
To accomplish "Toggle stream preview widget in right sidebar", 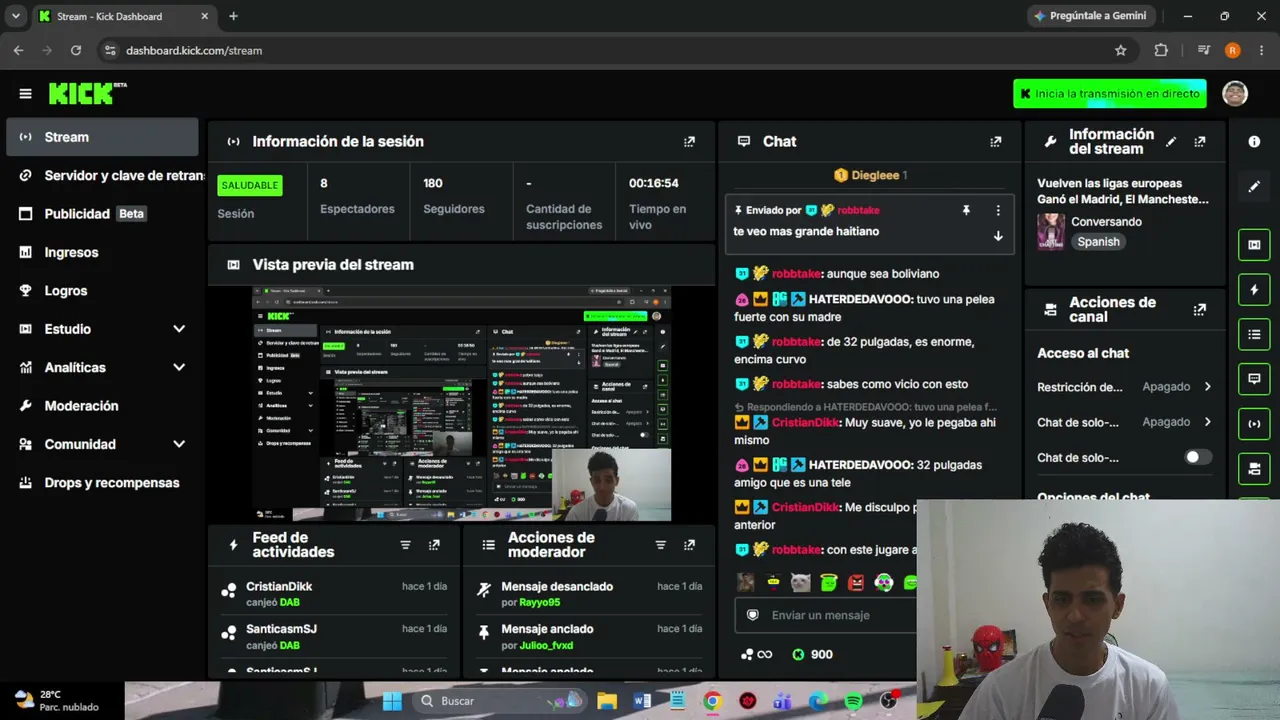I will (1254, 245).
